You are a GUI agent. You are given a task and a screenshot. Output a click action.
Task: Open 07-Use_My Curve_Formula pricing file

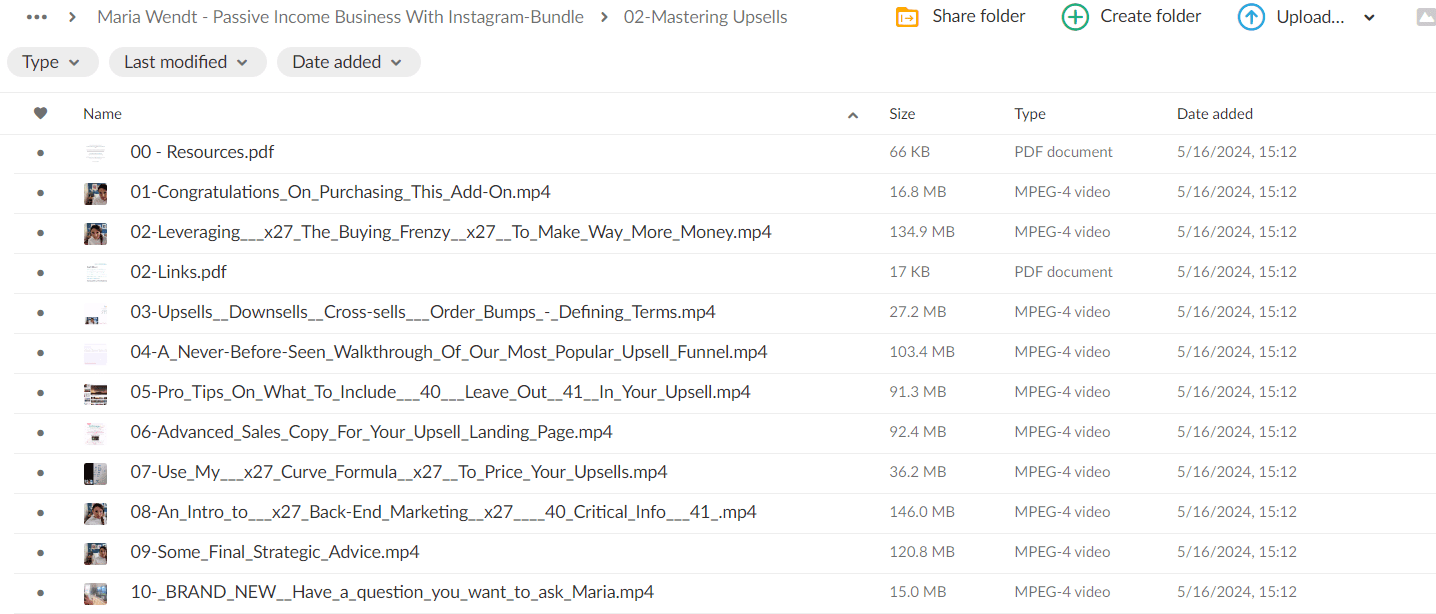tap(399, 472)
